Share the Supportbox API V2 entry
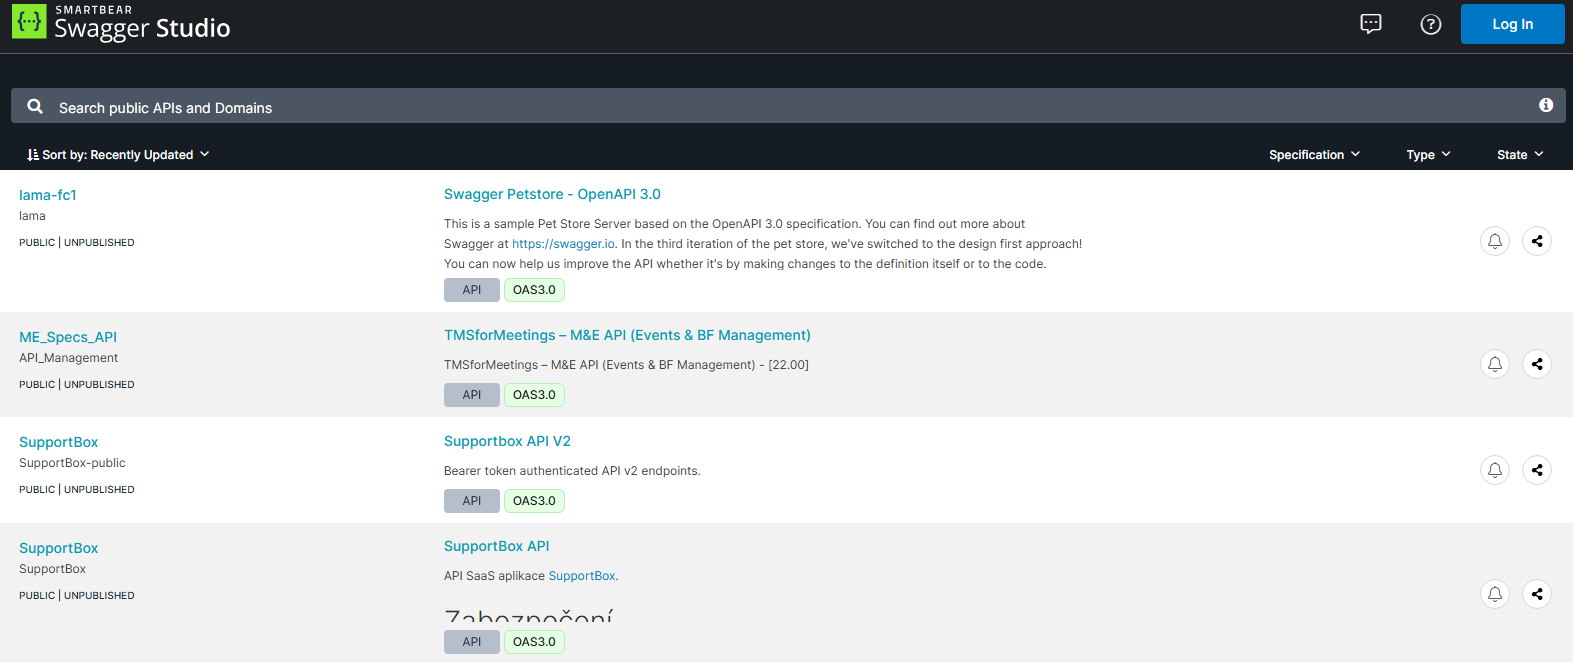Image resolution: width=1573 pixels, height=662 pixels. 1537,470
